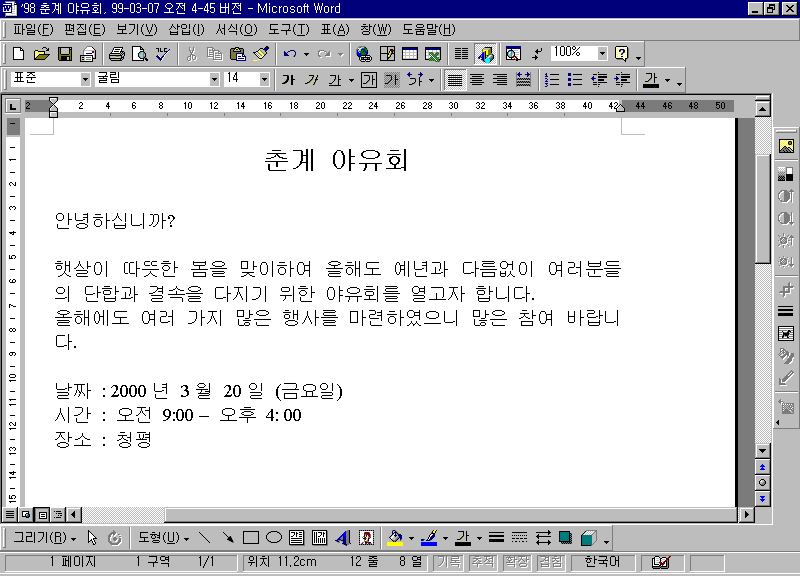
Task: Select the Arrow drawing tool
Action: tap(228, 538)
